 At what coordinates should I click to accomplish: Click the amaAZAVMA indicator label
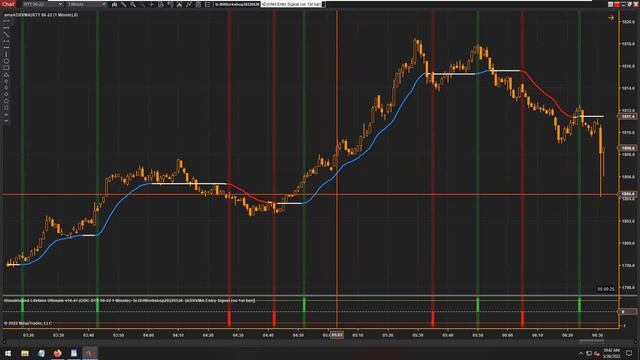pyautogui.click(x=41, y=15)
